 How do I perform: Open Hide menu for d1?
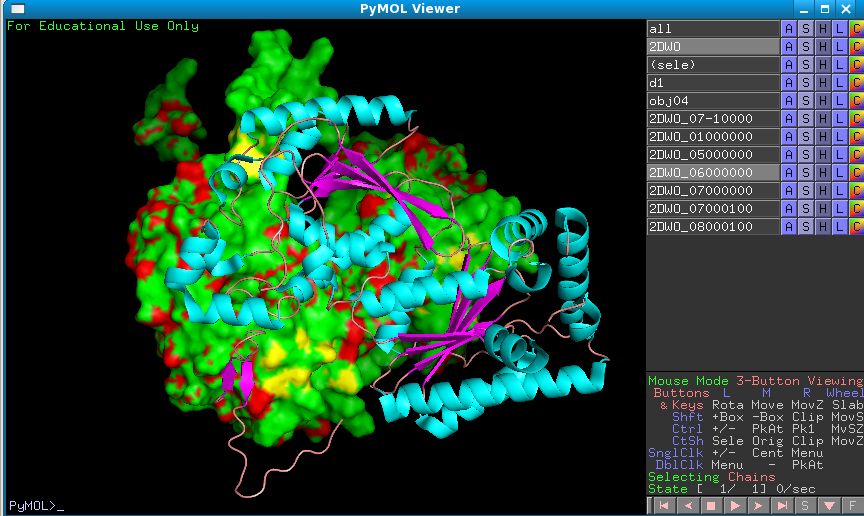click(823, 83)
